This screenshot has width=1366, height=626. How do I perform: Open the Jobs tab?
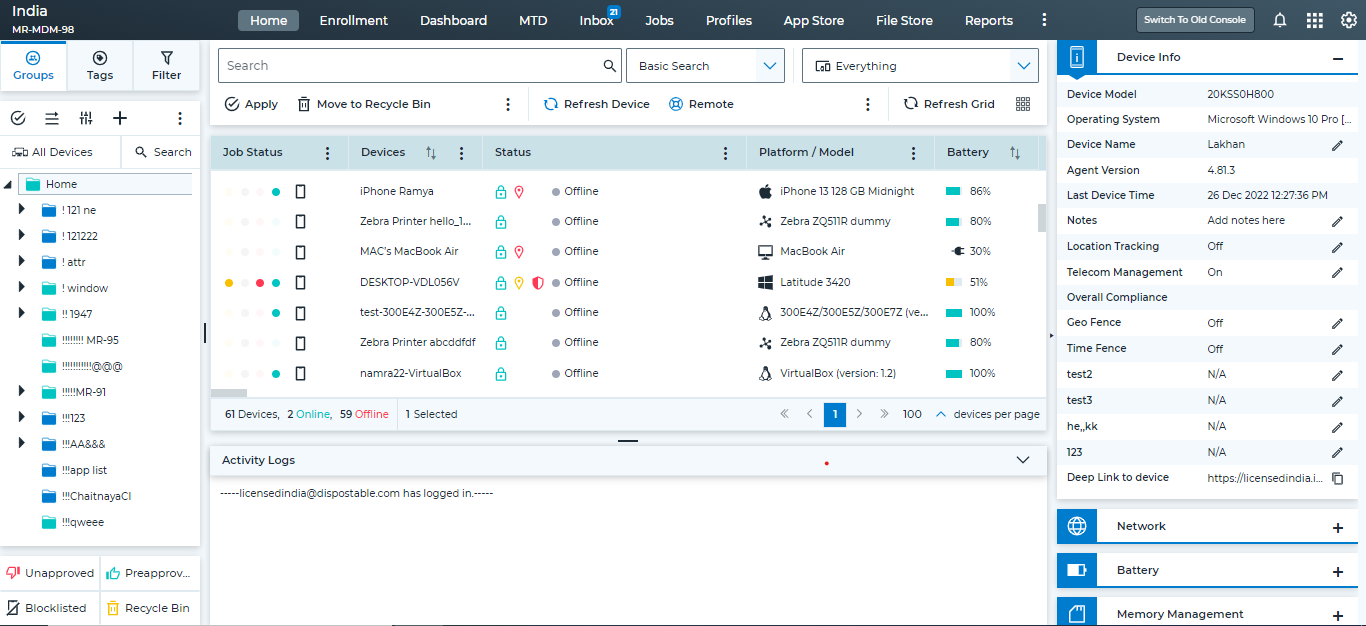coord(659,20)
